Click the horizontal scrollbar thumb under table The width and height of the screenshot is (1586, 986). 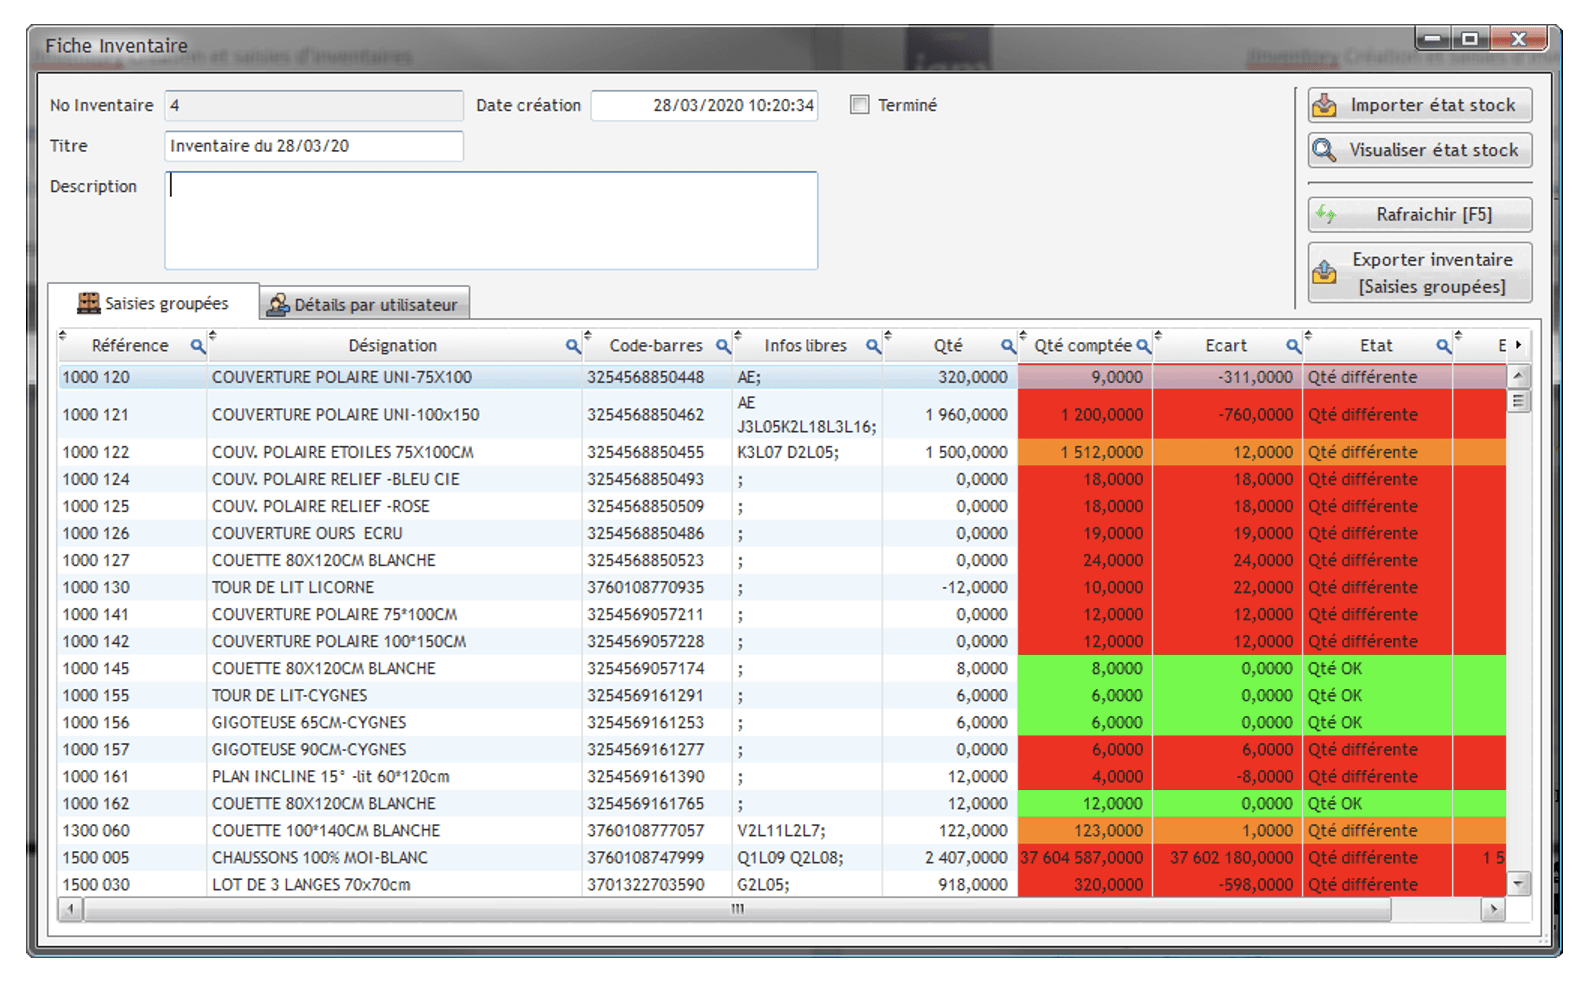[738, 909]
